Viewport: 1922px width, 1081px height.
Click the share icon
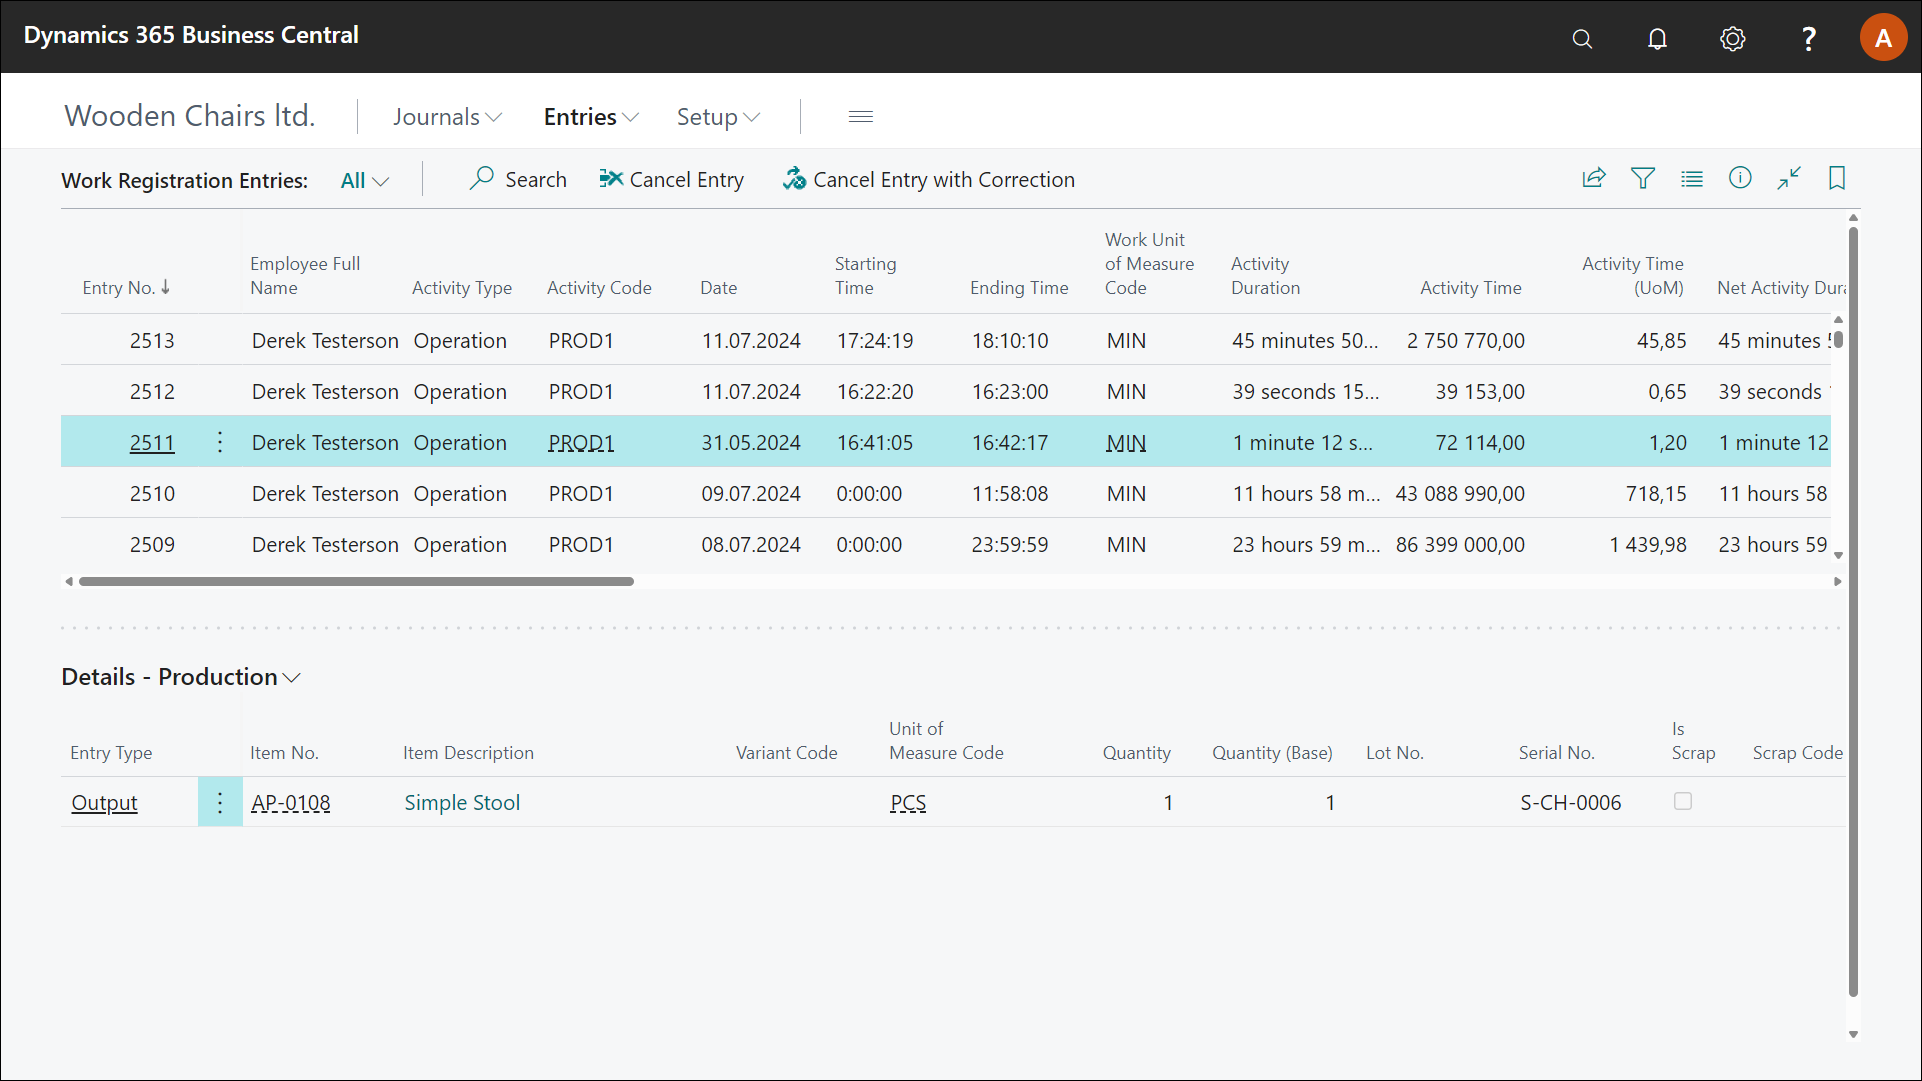pyautogui.click(x=1594, y=179)
